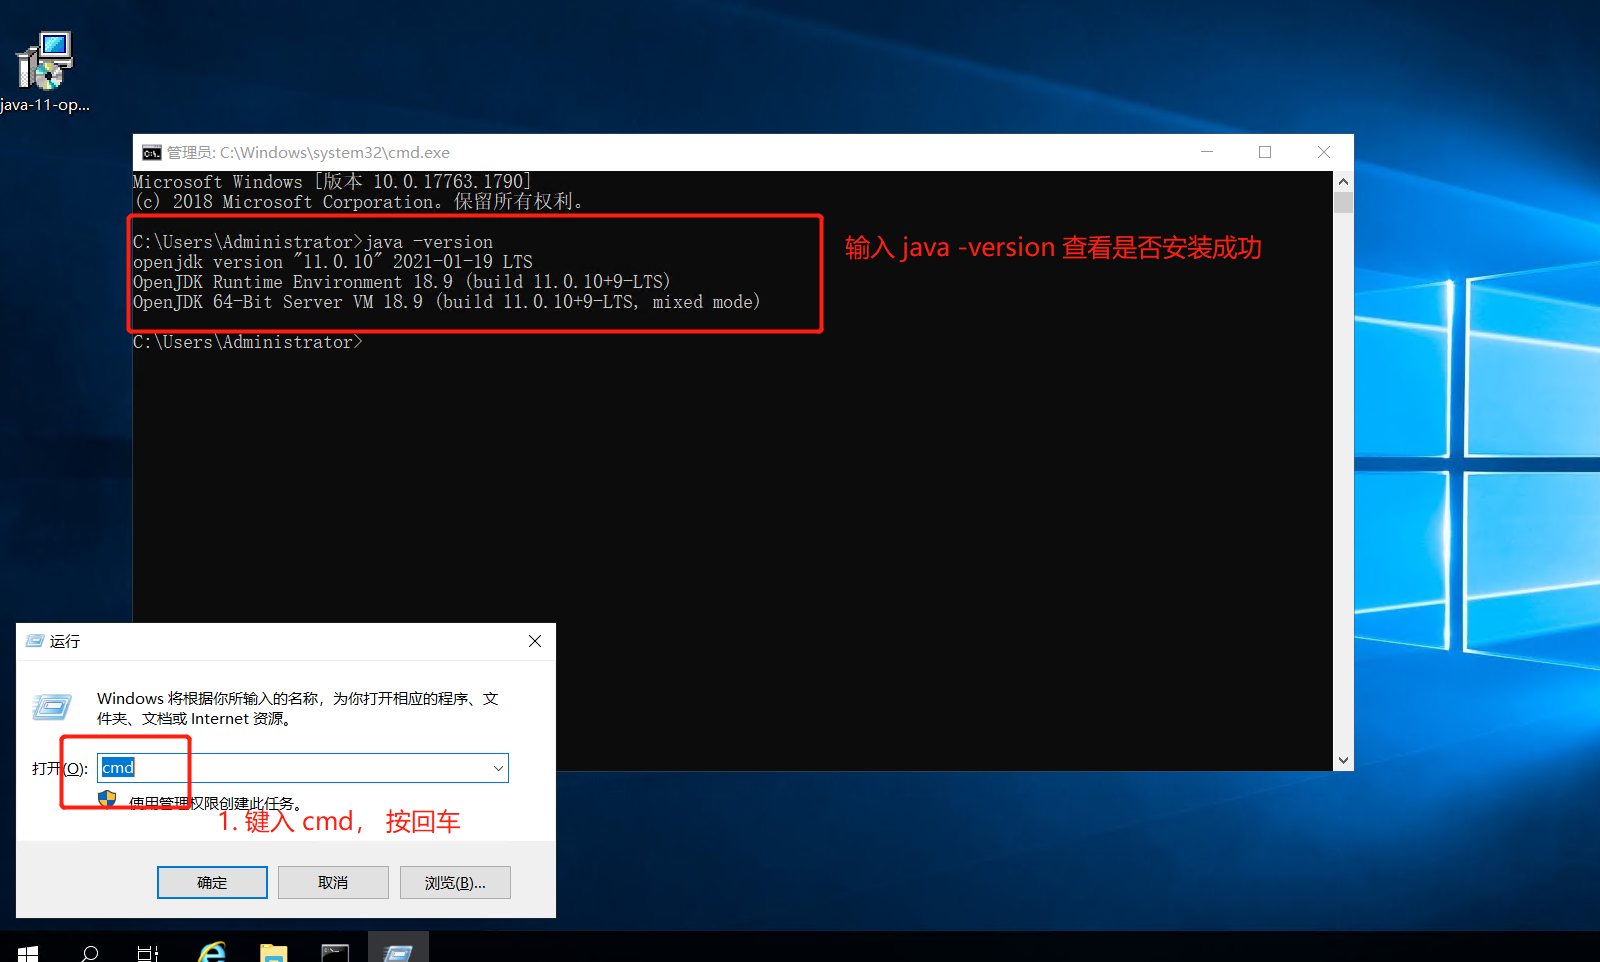Screen dimensions: 1600x962
Task: Click the UAC shield icon in the Run dialog
Action: click(106, 798)
